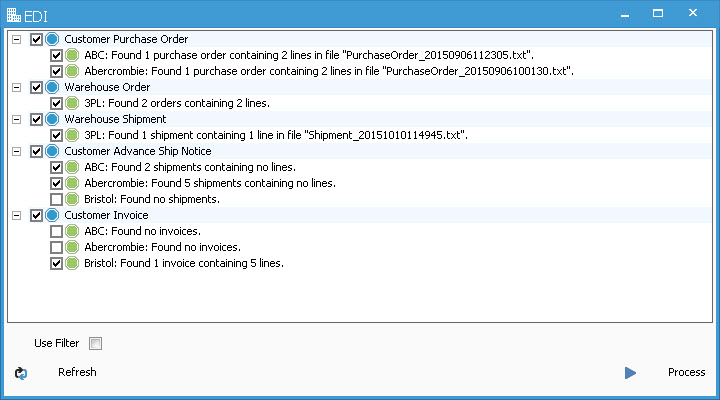The height and width of the screenshot is (400, 720).
Task: Select row 'Abercrombie: Found no invoices.'
Action: coord(163,247)
